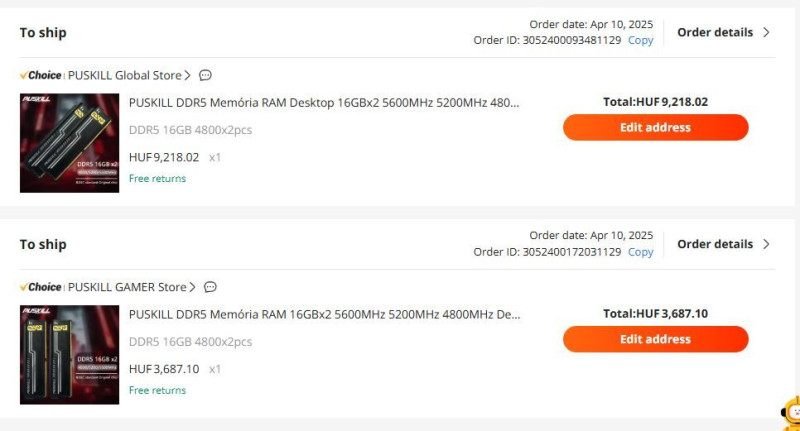
Task: Click the Choice badge on Global Store order
Action: [41, 75]
